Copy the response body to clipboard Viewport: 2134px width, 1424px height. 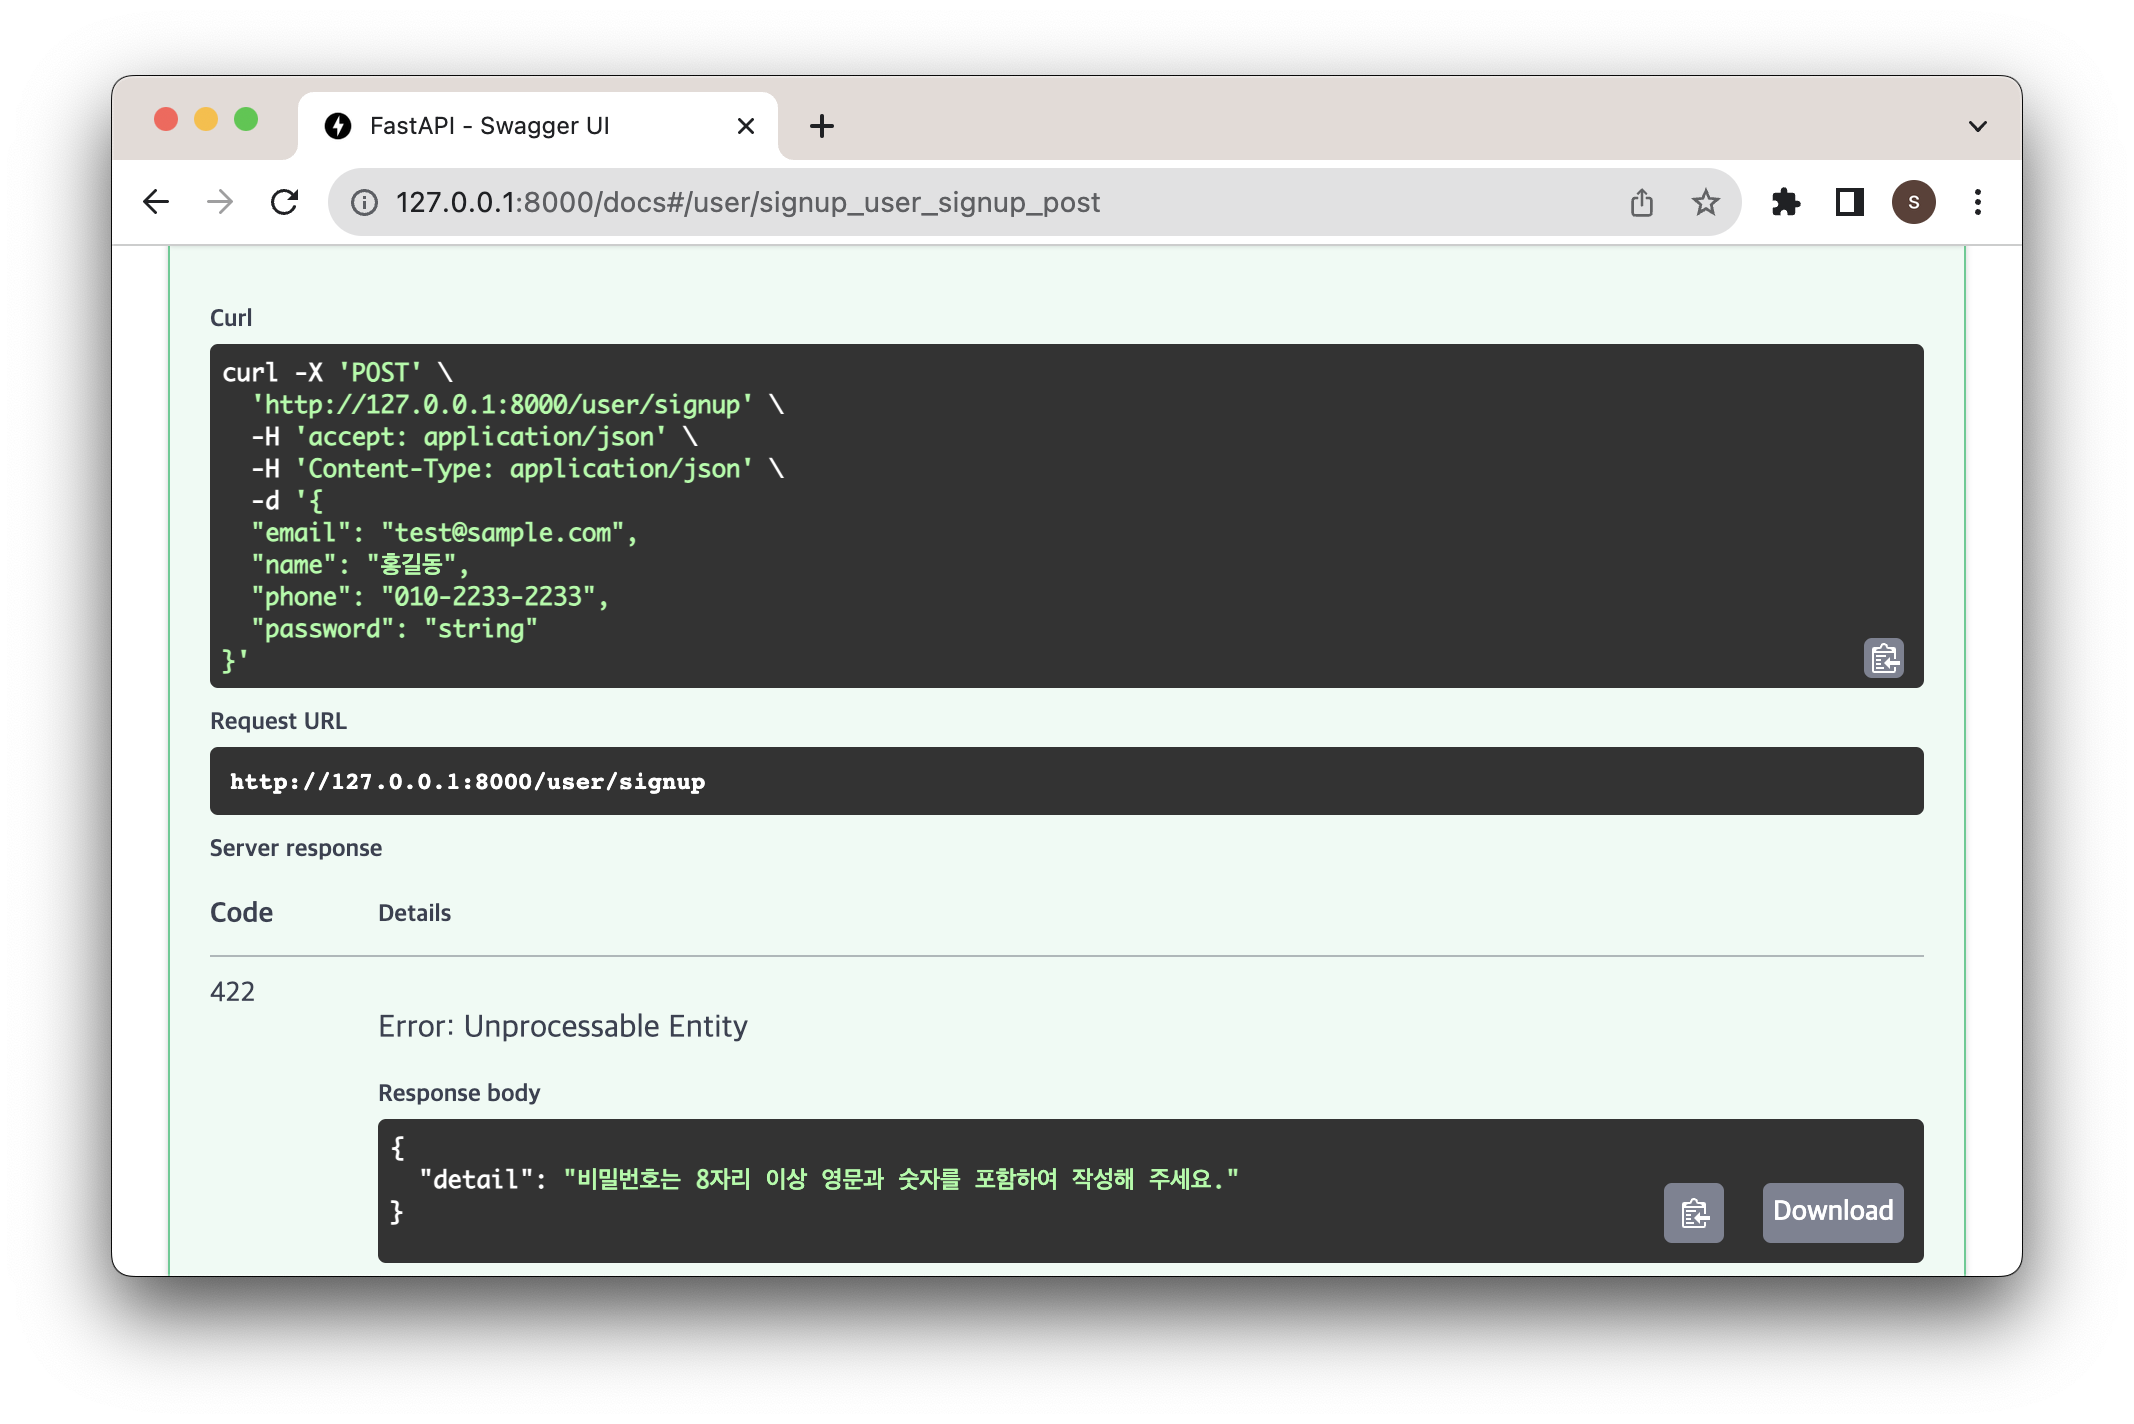tap(1693, 1212)
